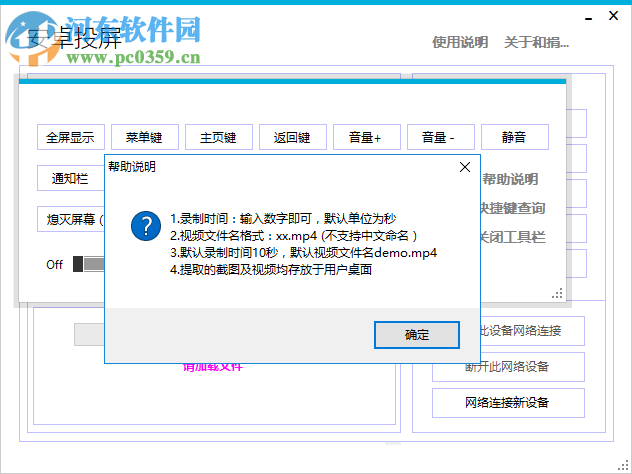Click help text line 录制时间

[x=283, y=219]
